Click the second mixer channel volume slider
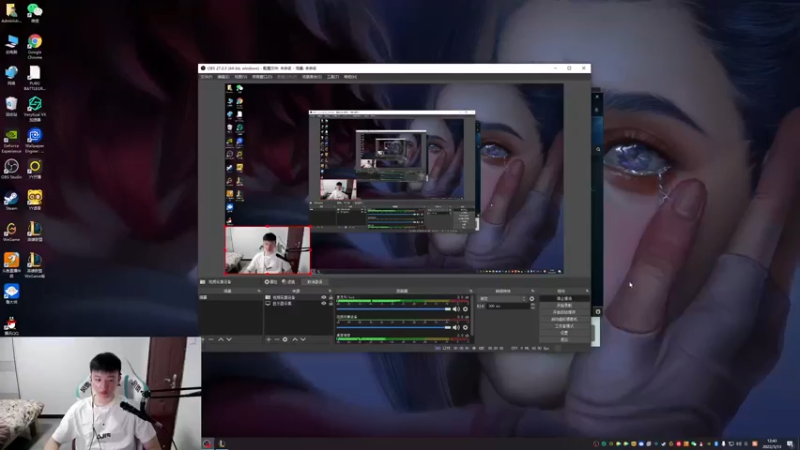The height and width of the screenshot is (450, 800). (x=393, y=328)
